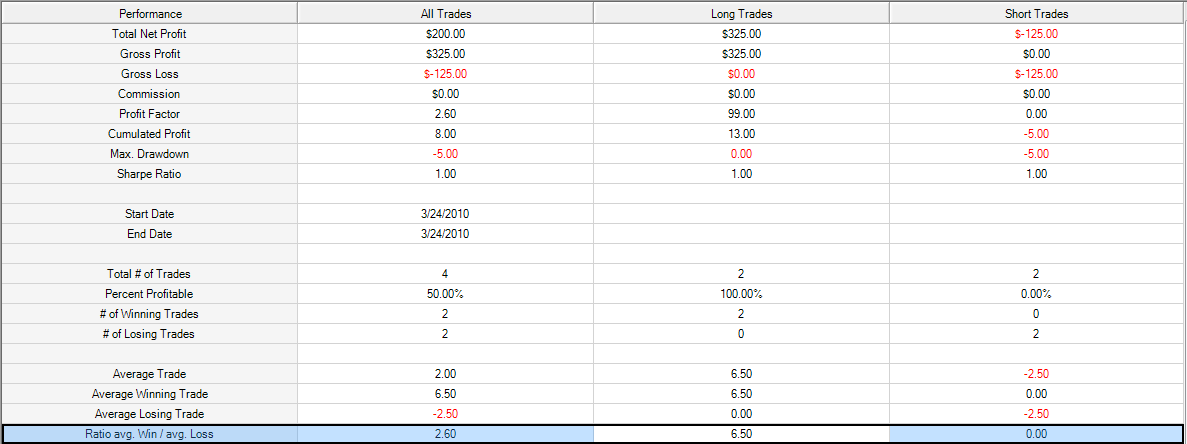Click the Total # of Trades row label
Screen dimensions: 1187x444
tap(150, 274)
